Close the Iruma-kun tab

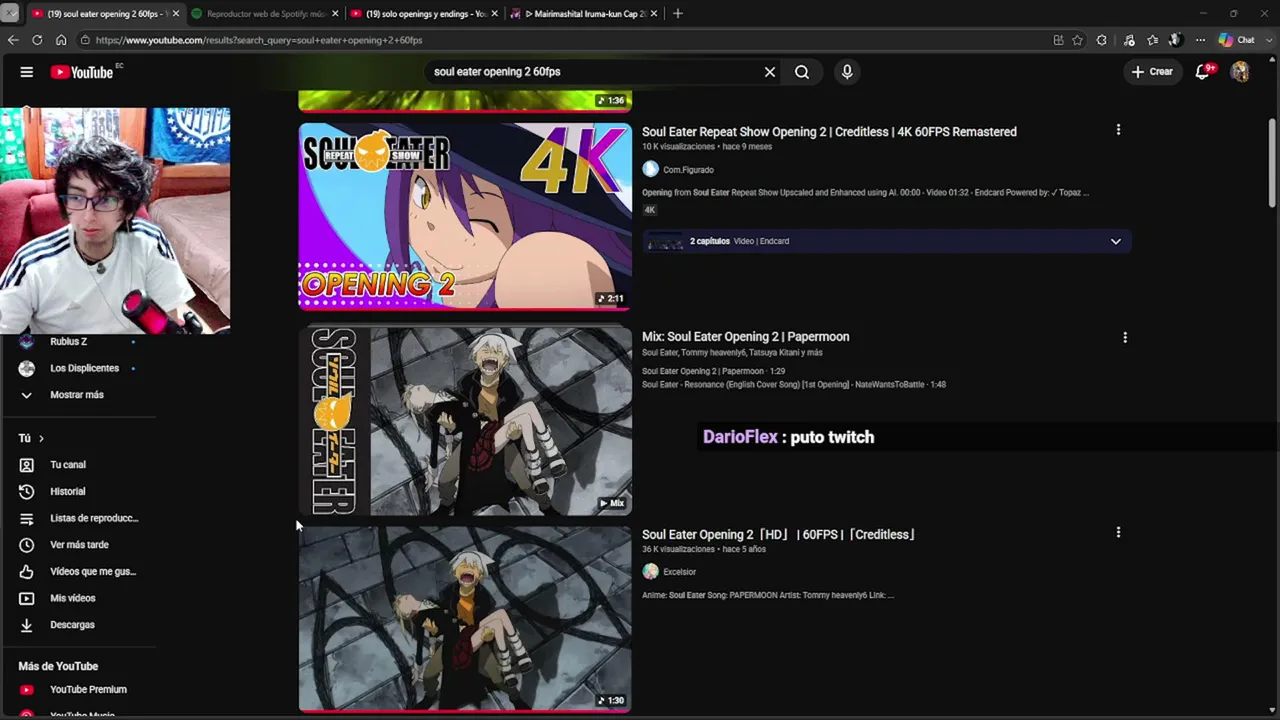coord(654,14)
